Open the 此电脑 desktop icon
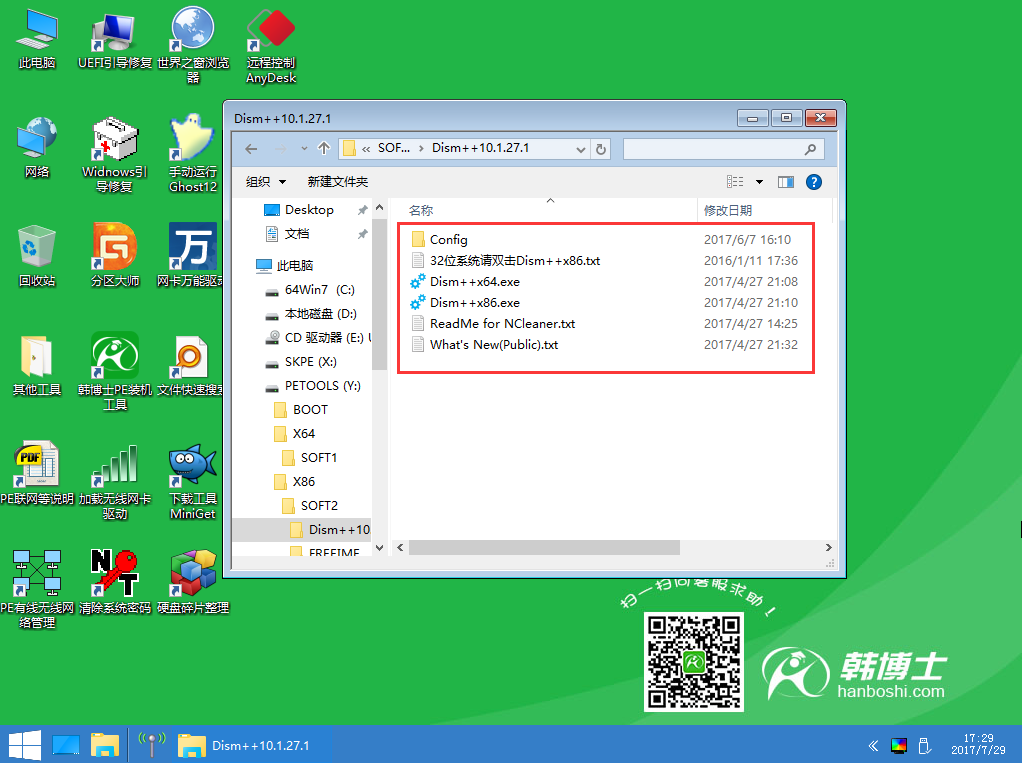The image size is (1022, 763). pos(37,39)
